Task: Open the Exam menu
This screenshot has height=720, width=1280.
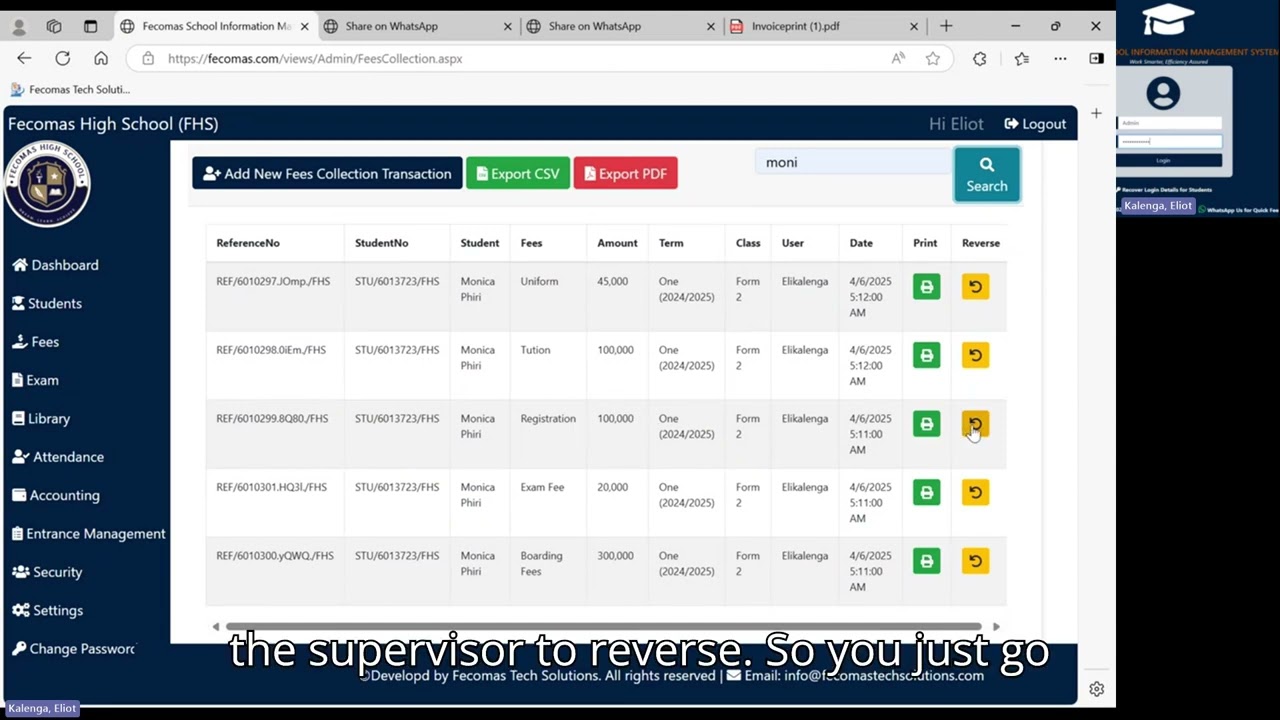Action: click(x=35, y=380)
